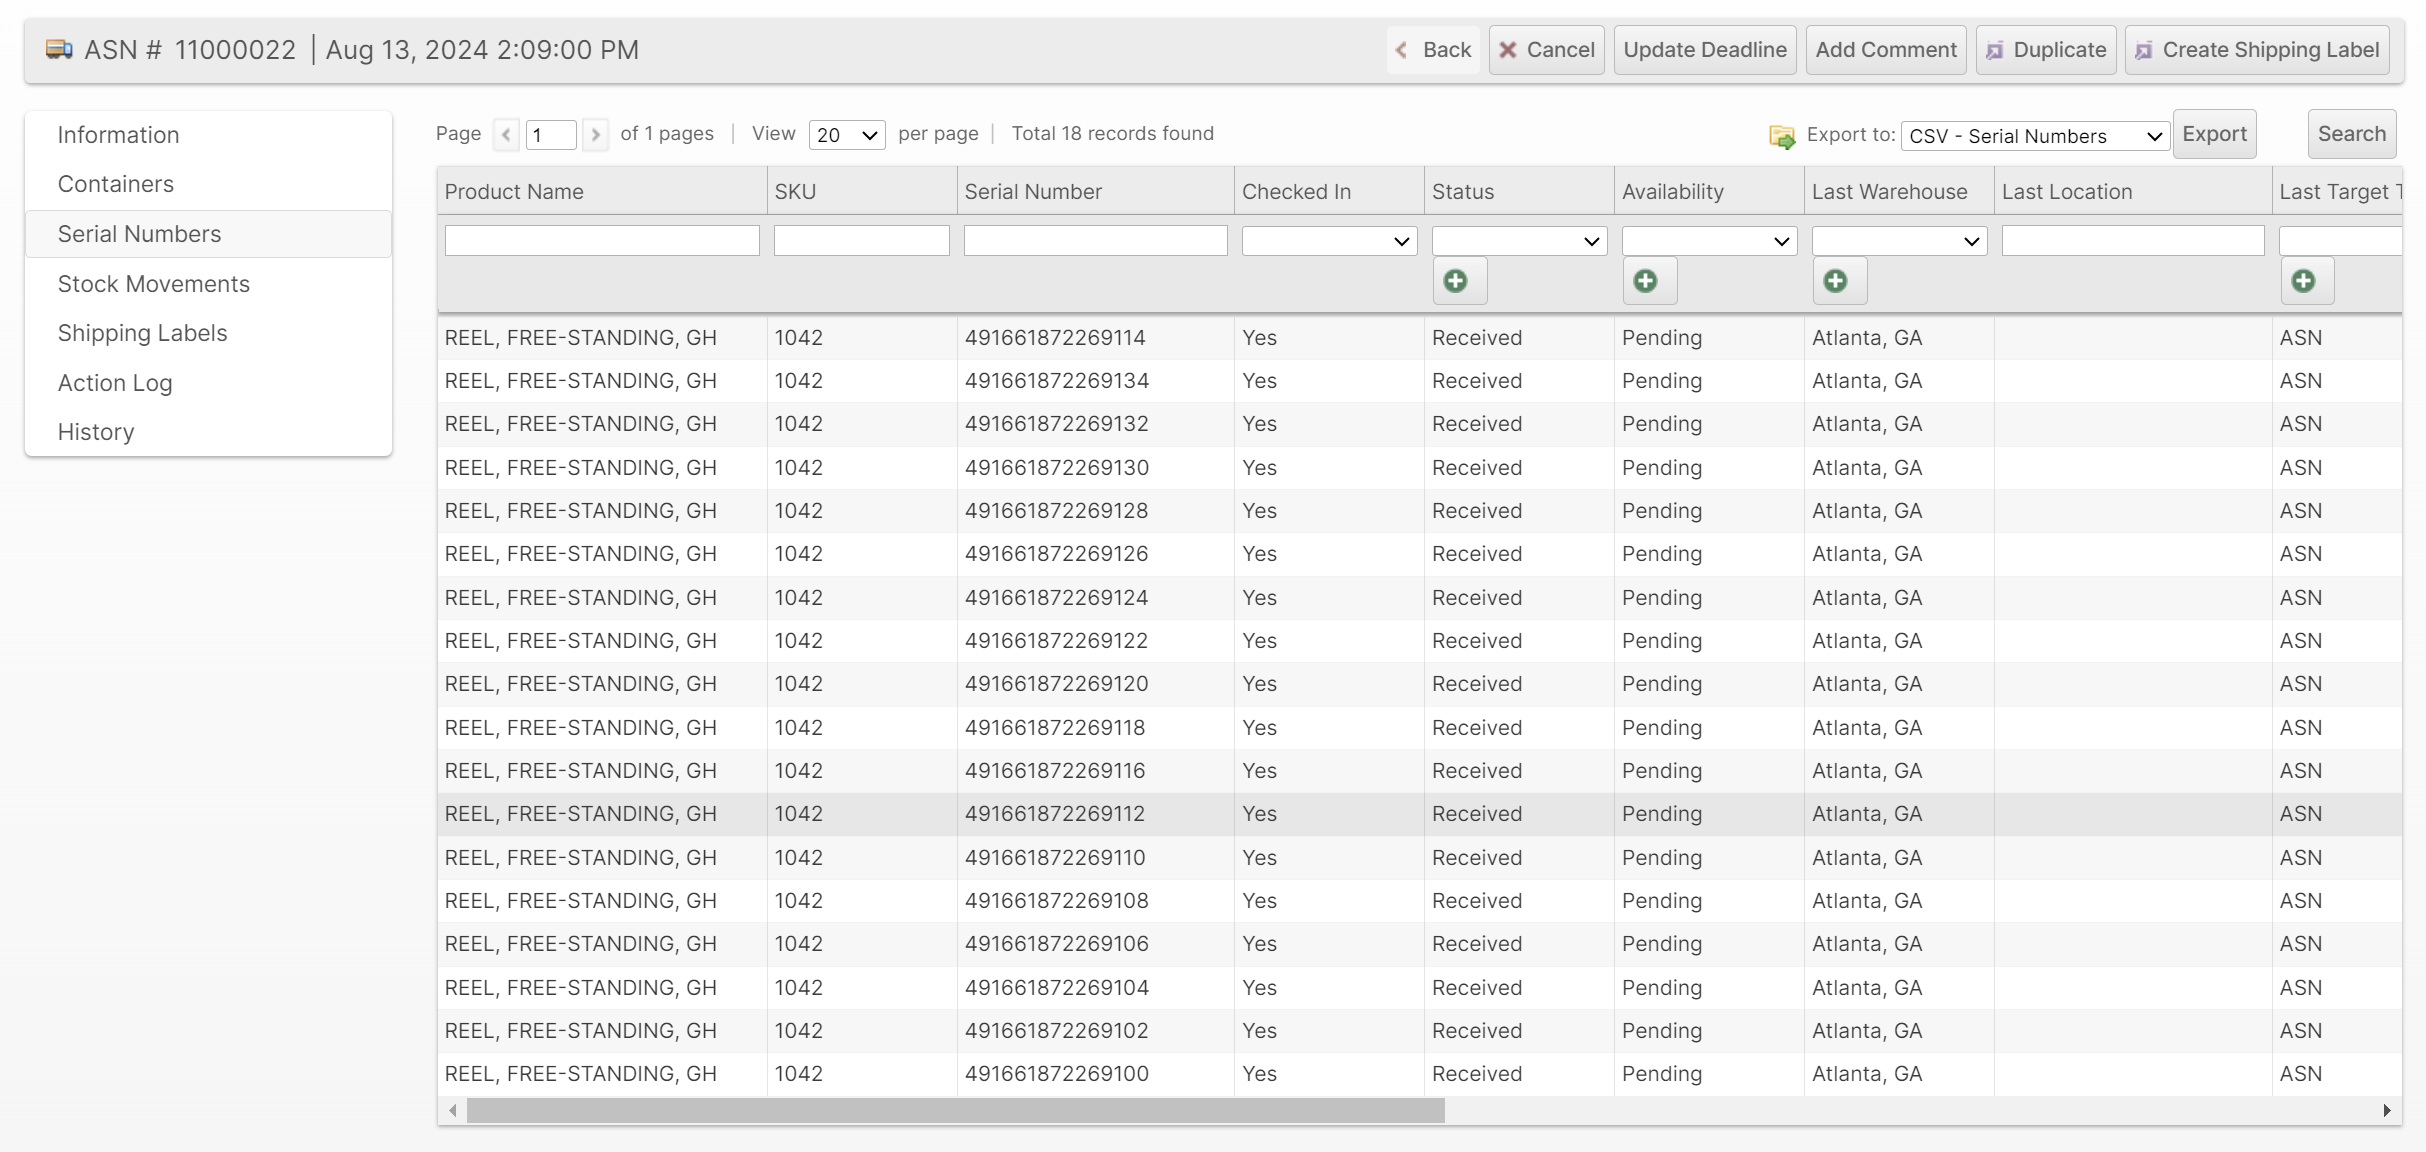The height and width of the screenshot is (1152, 2426).
Task: Open the Status filter dropdown
Action: pos(1519,241)
